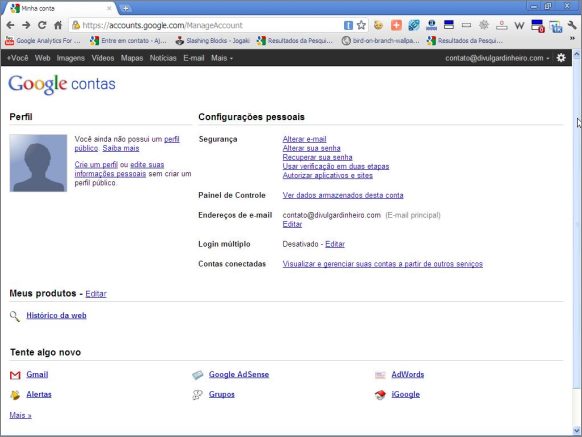Open the settings gear in Google bar
Image resolution: width=582 pixels, height=437 pixels.
click(x=561, y=58)
